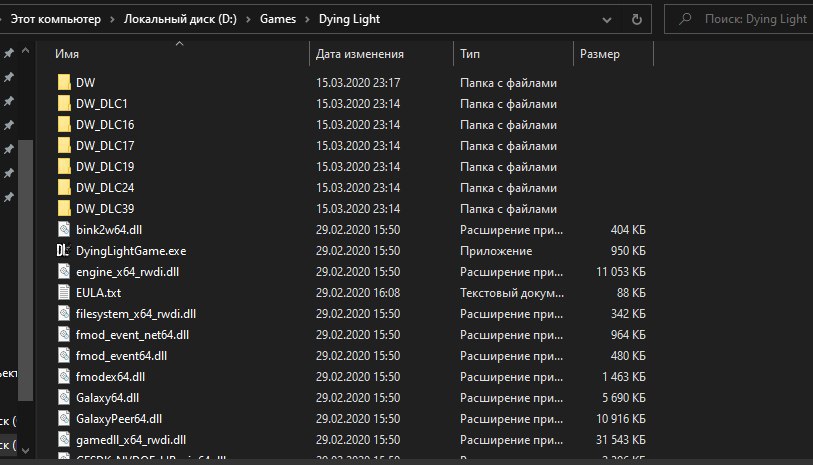Select the DW_DLC39 folder icon
The image size is (813, 465).
click(64, 208)
